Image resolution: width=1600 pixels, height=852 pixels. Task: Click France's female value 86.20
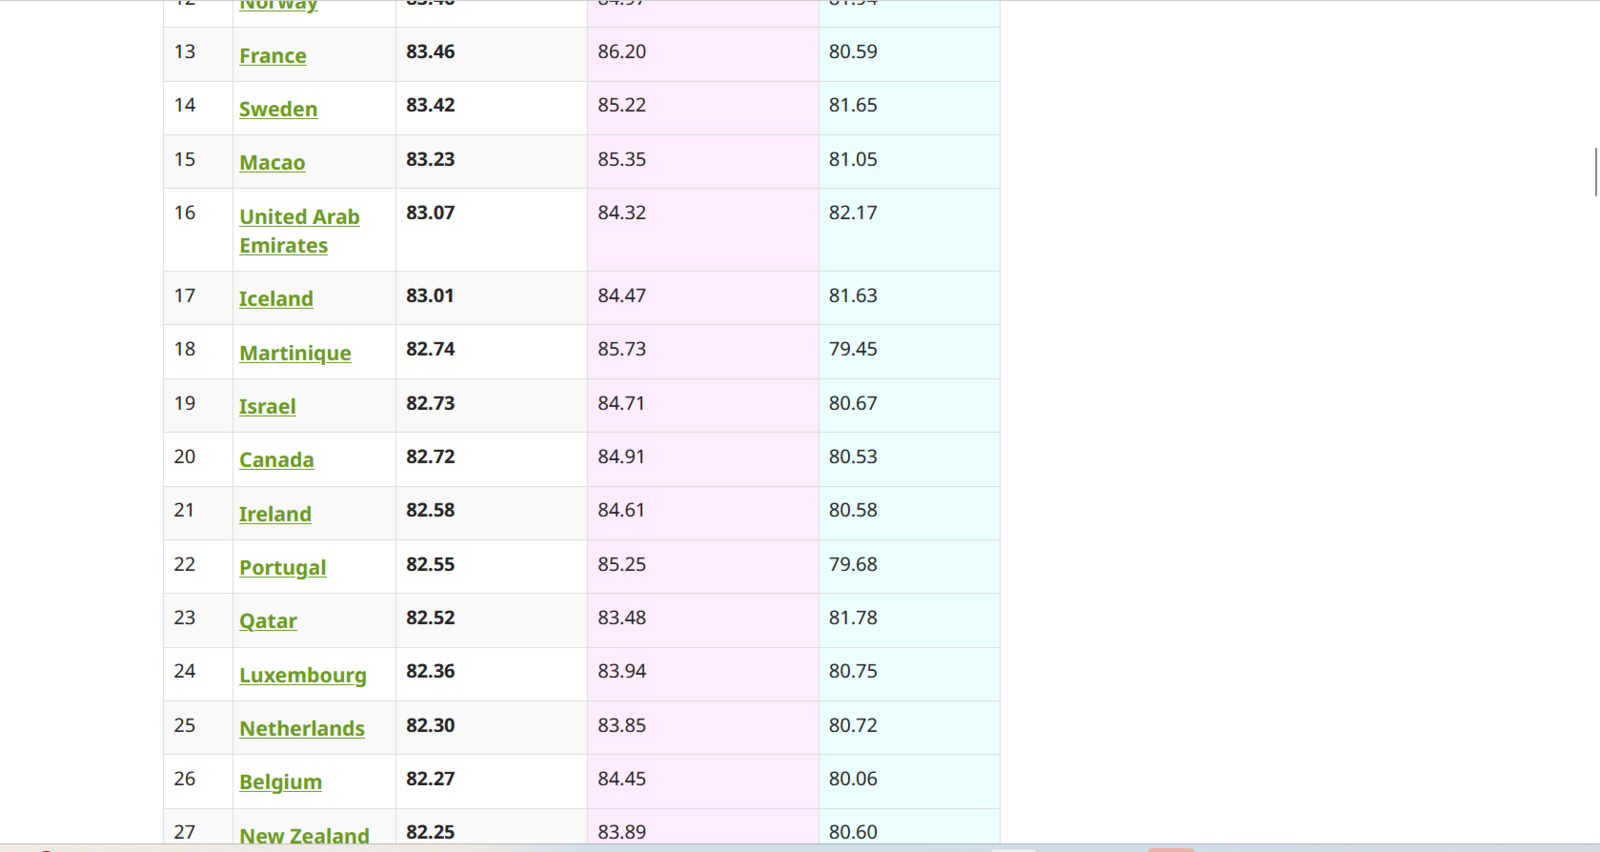click(x=622, y=52)
